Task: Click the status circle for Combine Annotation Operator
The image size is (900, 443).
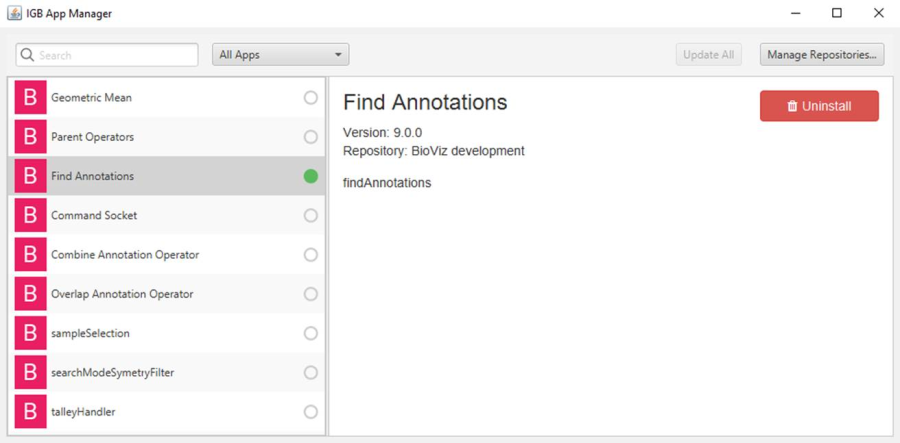Action: click(x=311, y=254)
